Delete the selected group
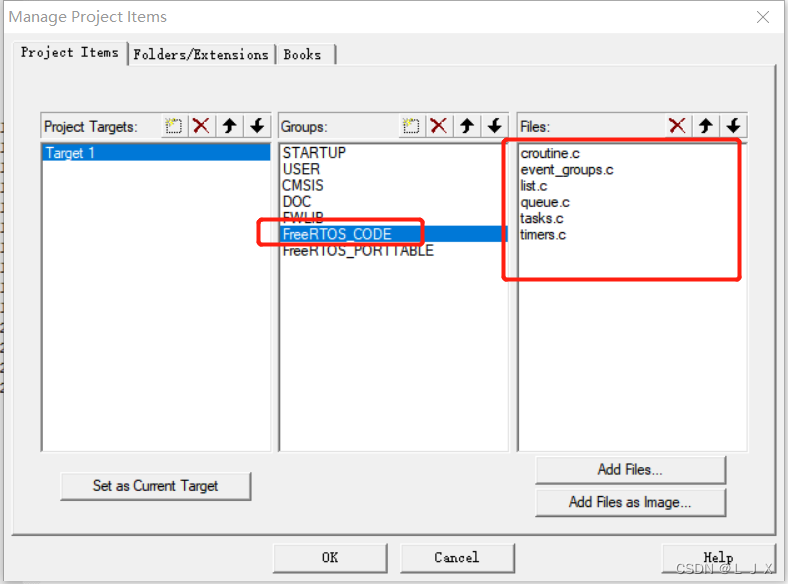The height and width of the screenshot is (584, 788). point(439,126)
